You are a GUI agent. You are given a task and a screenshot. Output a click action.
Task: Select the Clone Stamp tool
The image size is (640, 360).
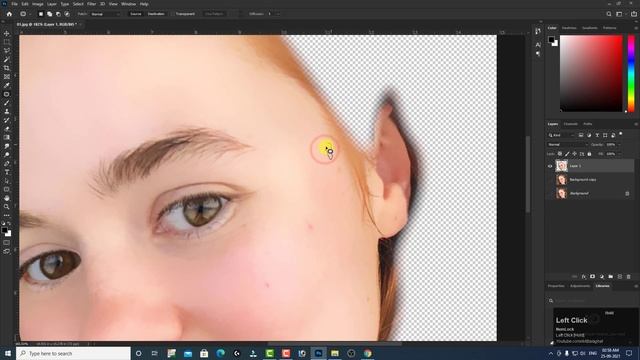coord(7,111)
